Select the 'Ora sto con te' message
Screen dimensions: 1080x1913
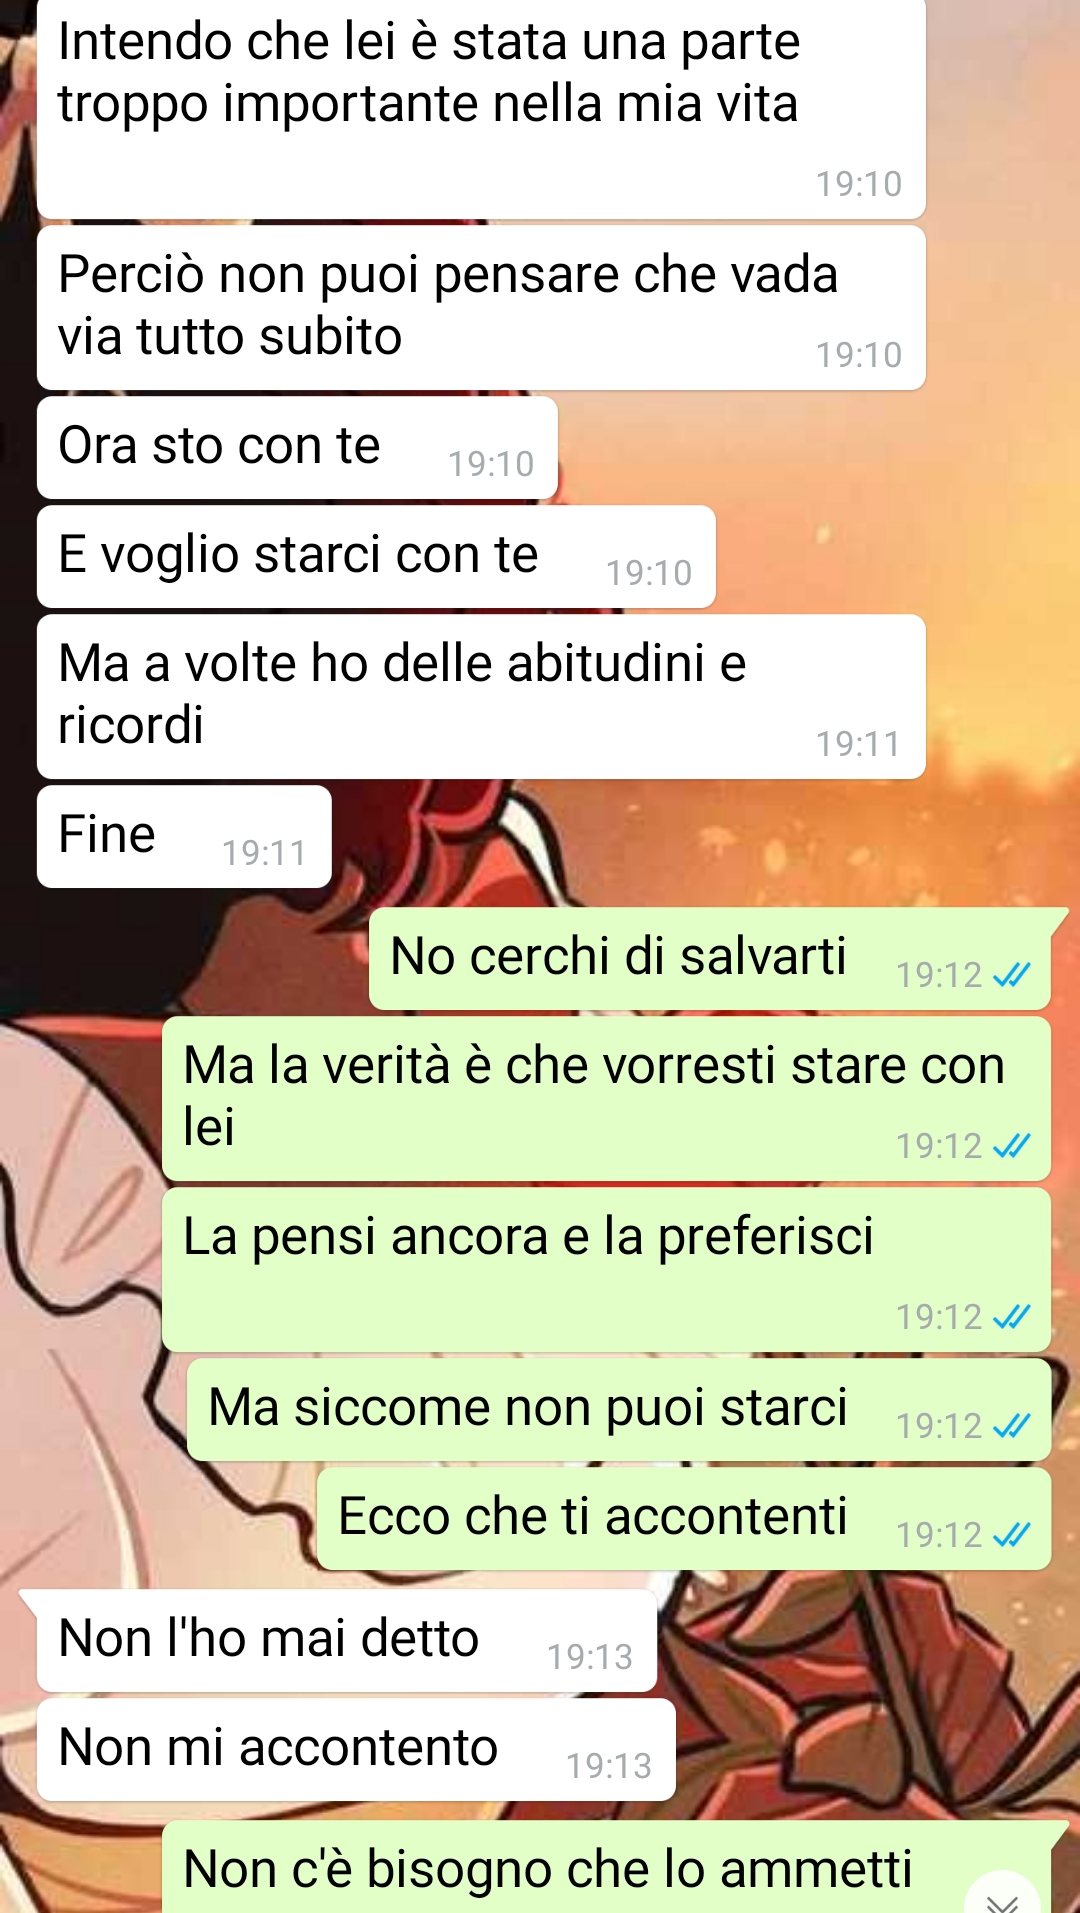point(297,448)
